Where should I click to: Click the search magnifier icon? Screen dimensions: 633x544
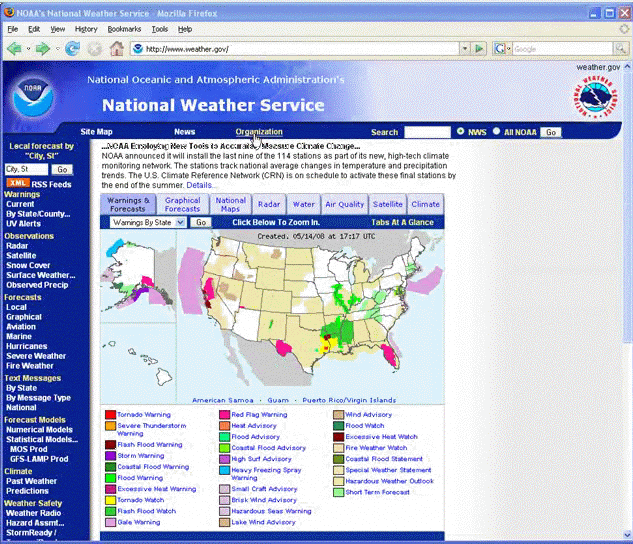tap(620, 49)
